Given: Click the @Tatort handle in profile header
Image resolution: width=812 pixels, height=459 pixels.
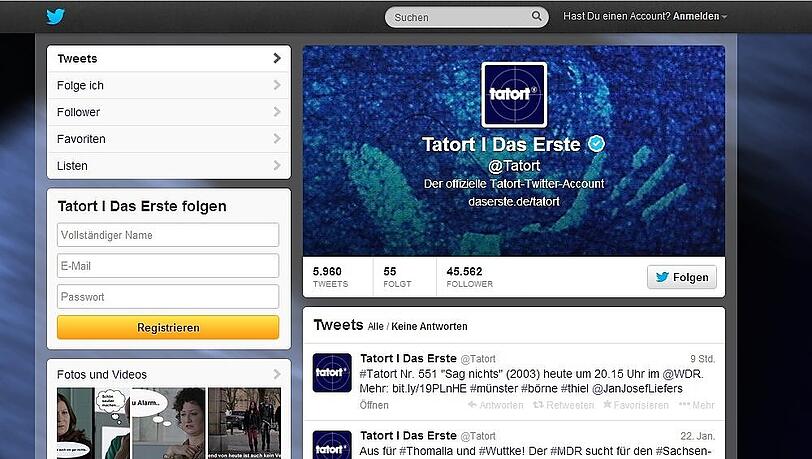Looking at the screenshot, I should point(514,166).
